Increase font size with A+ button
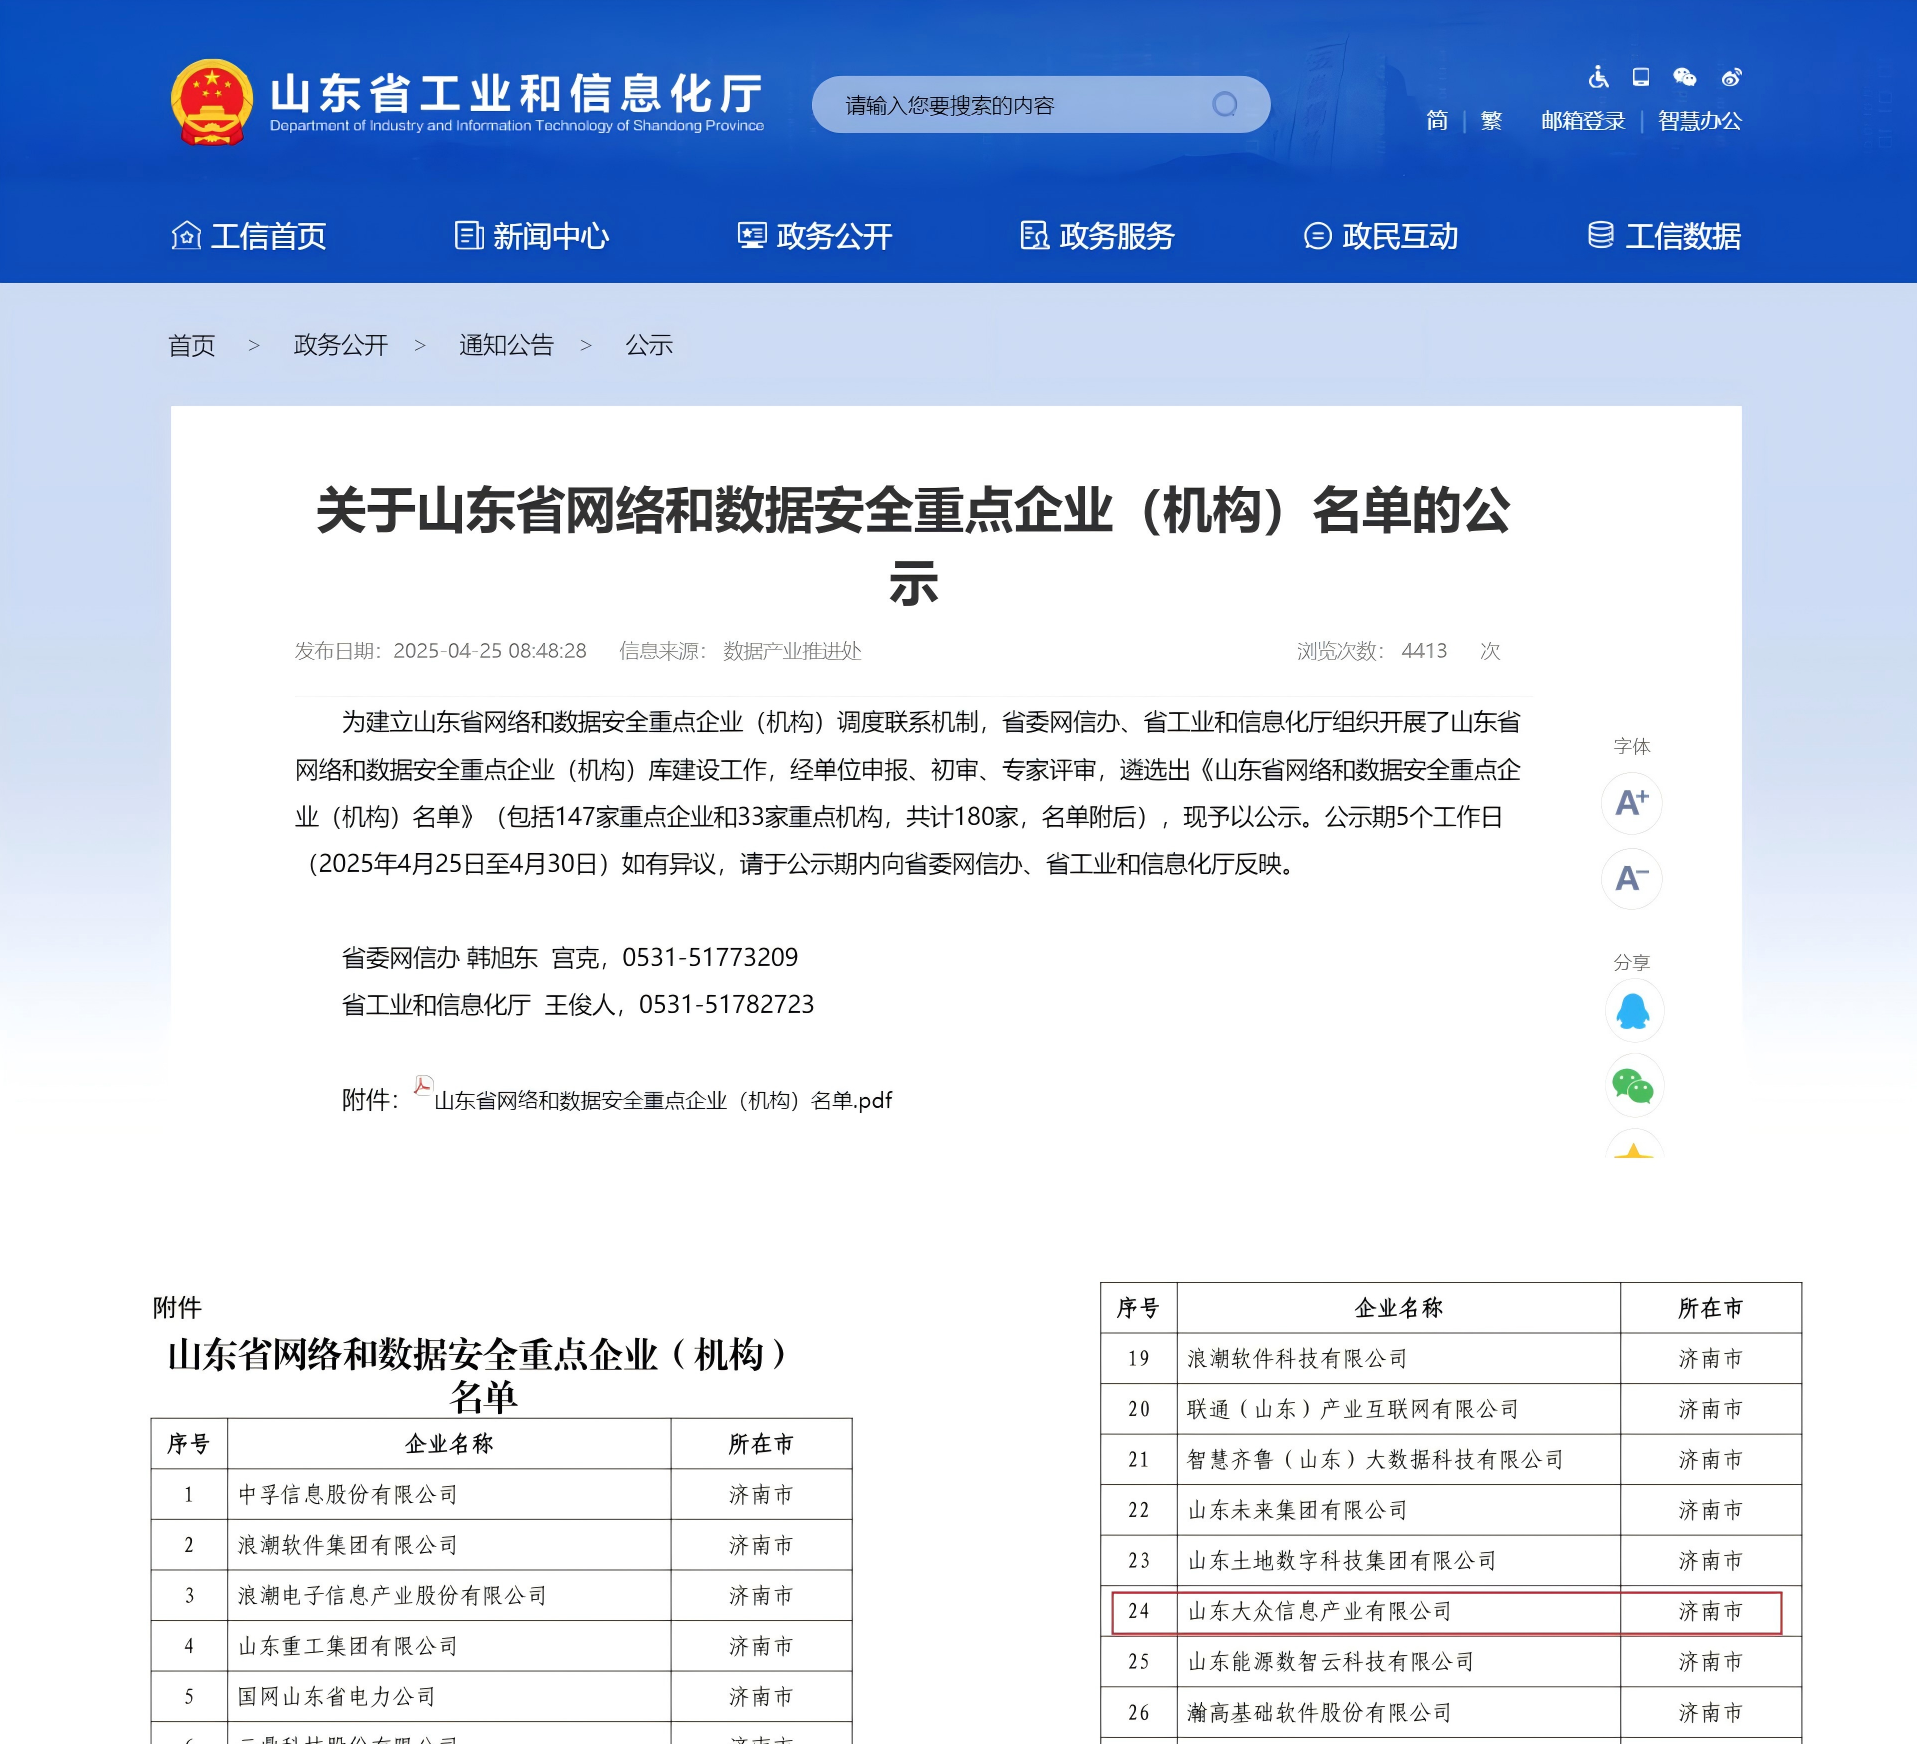This screenshot has height=1744, width=1917. pyautogui.click(x=1632, y=802)
